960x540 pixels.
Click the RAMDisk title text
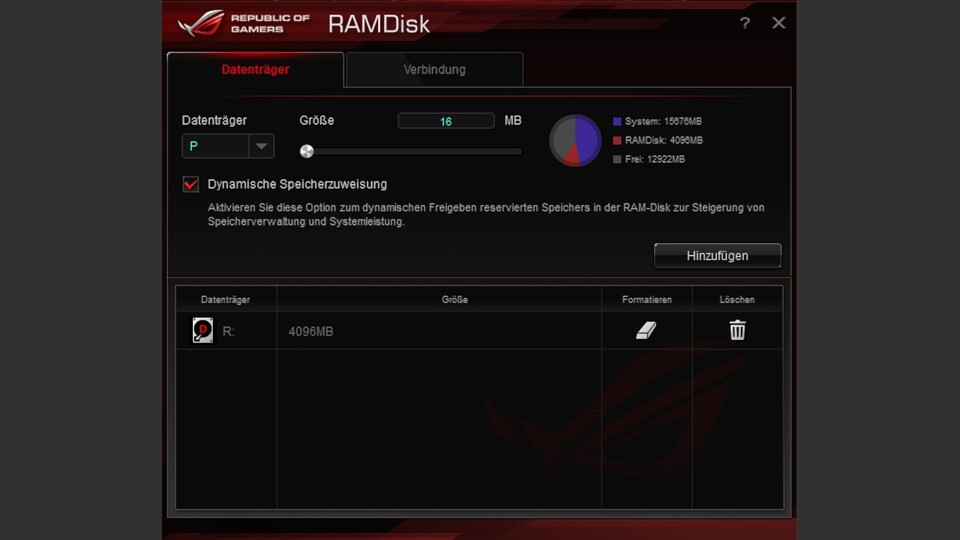(x=379, y=24)
